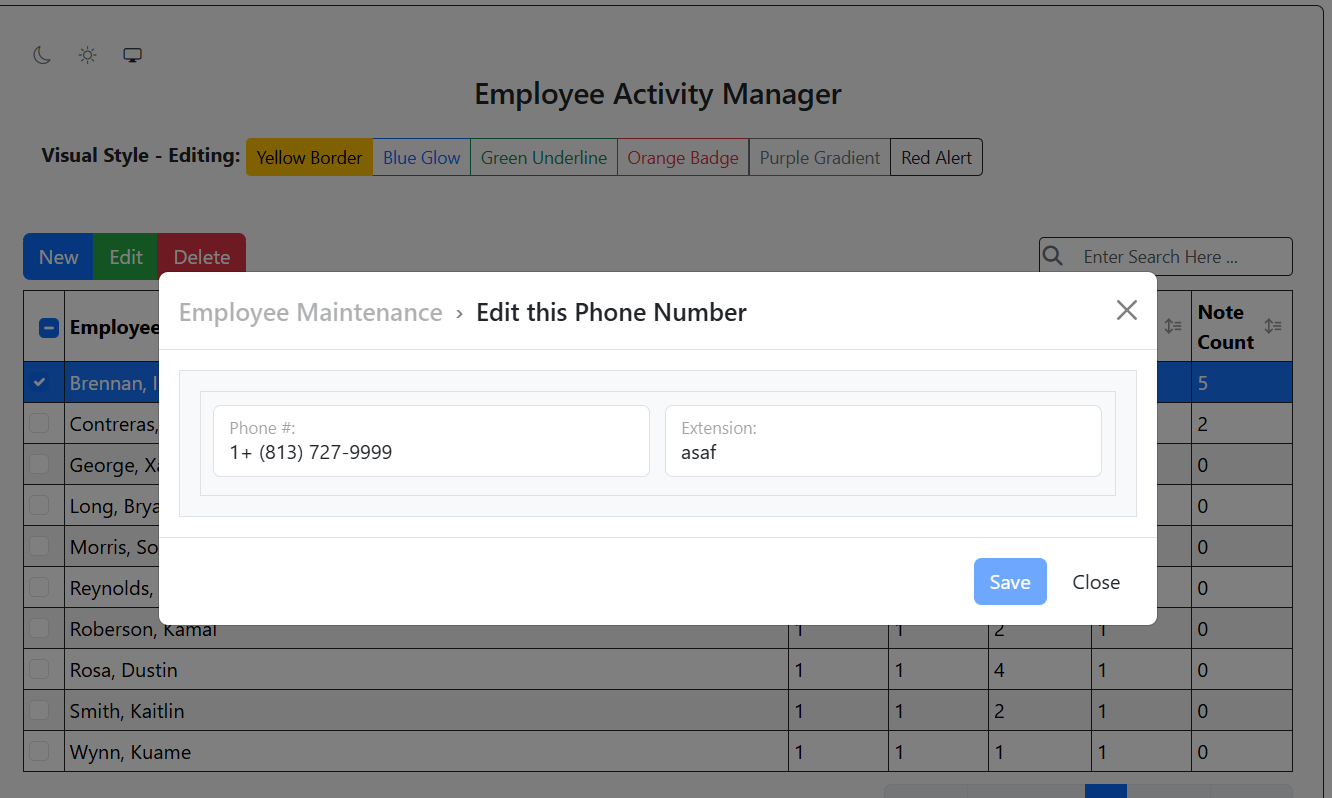Apply the Purple Gradient style
This screenshot has height=798, width=1332.
tap(819, 158)
